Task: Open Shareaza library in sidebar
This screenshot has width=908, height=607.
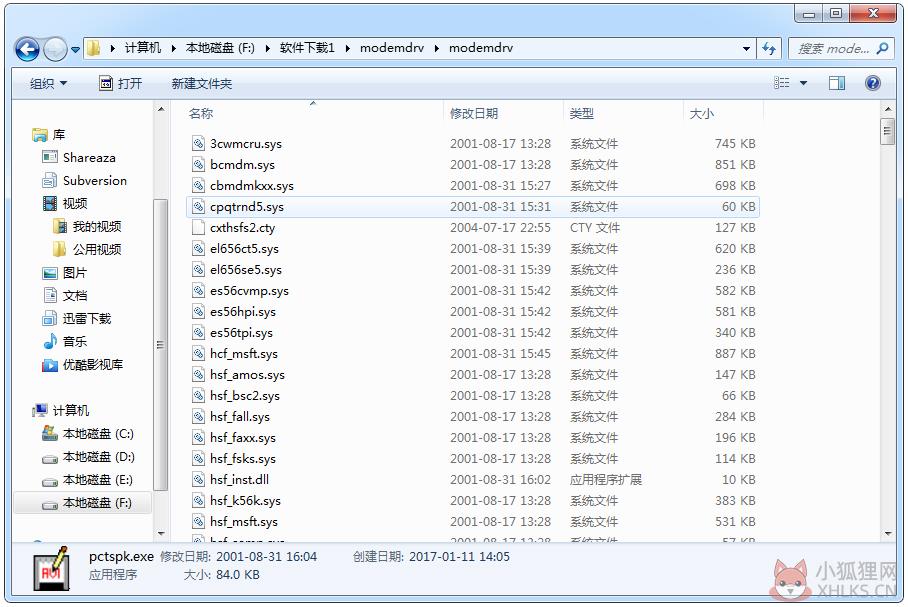Action: coord(89,158)
